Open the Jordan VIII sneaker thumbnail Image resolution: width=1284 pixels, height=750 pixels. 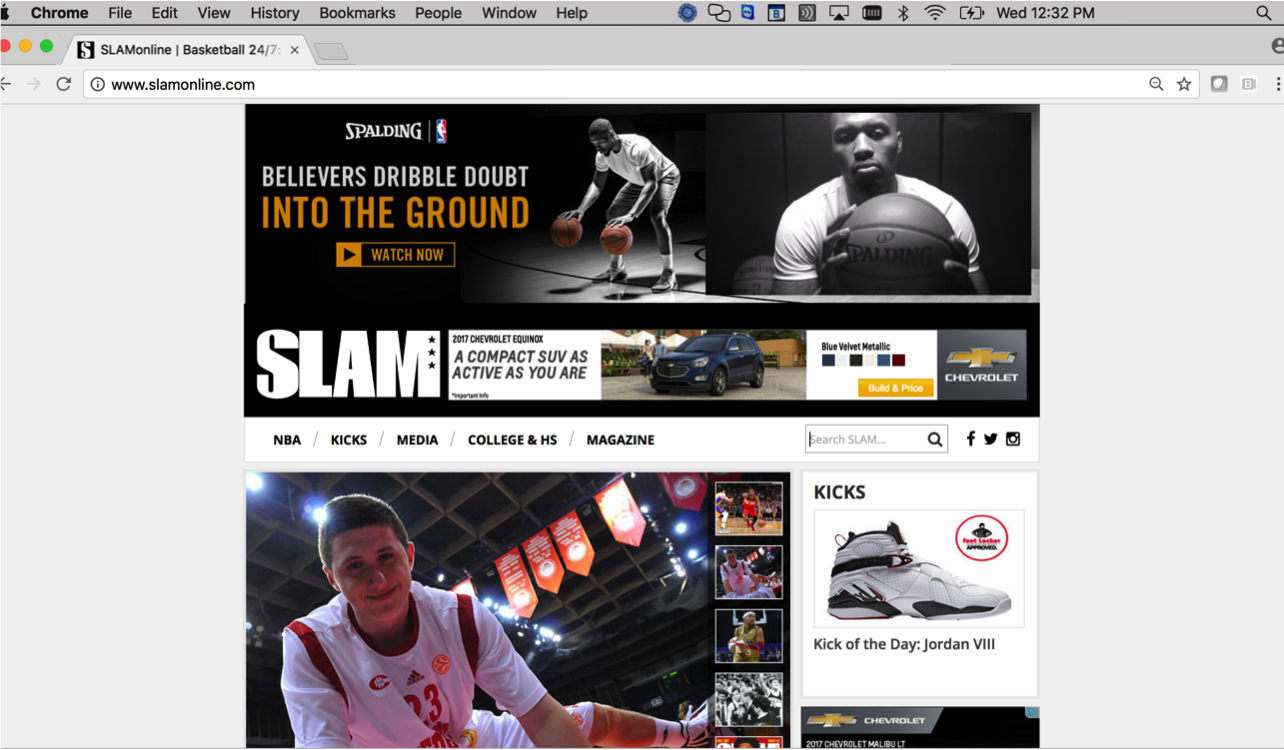click(918, 568)
